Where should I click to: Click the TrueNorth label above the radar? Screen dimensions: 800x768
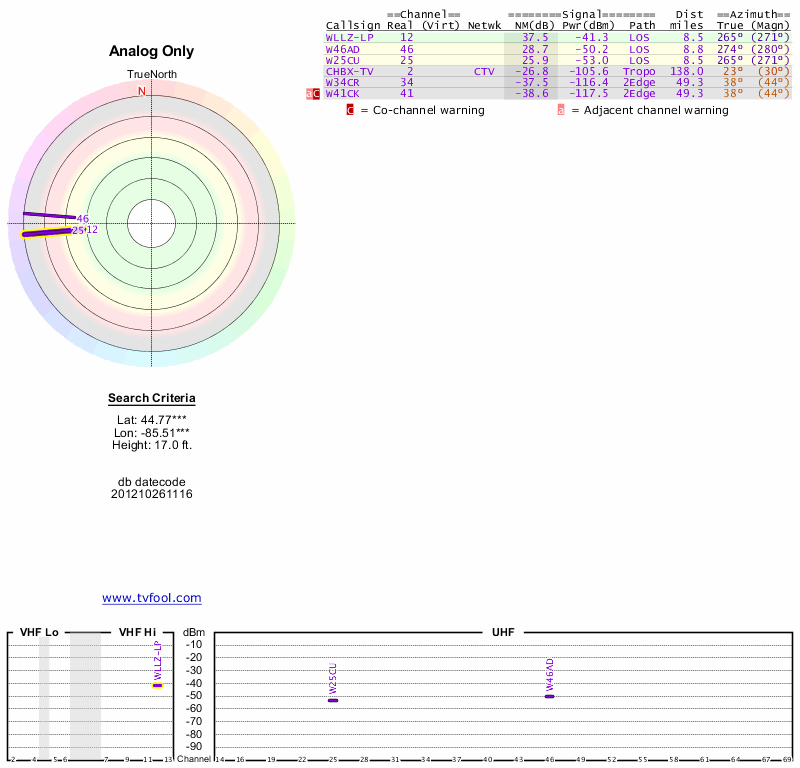point(152,75)
